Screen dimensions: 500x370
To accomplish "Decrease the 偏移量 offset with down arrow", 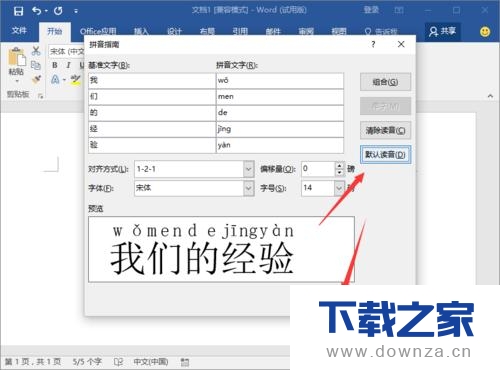I will click(x=339, y=173).
